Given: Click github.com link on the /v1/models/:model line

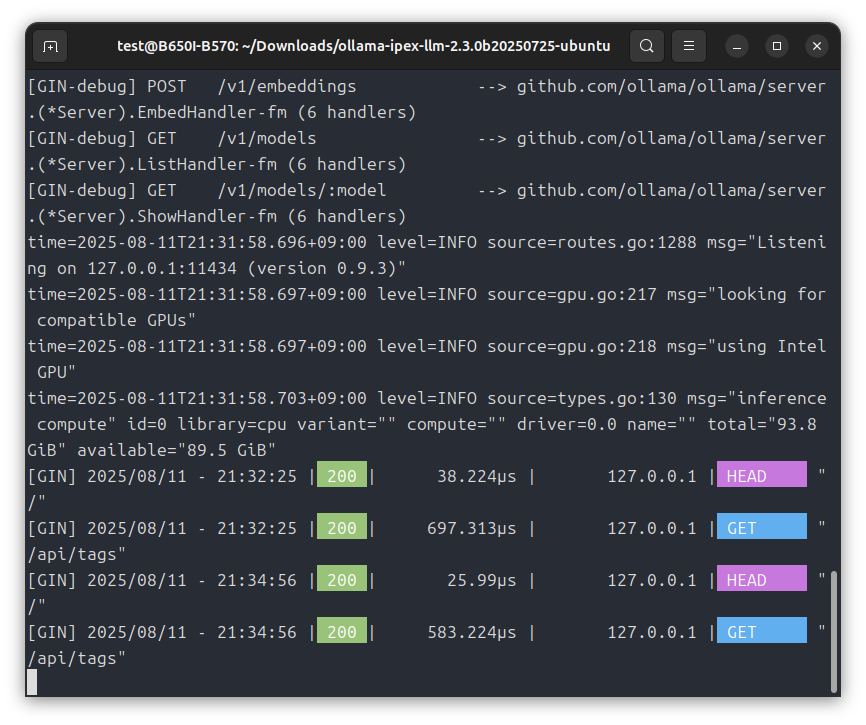Looking at the screenshot, I should click(671, 190).
